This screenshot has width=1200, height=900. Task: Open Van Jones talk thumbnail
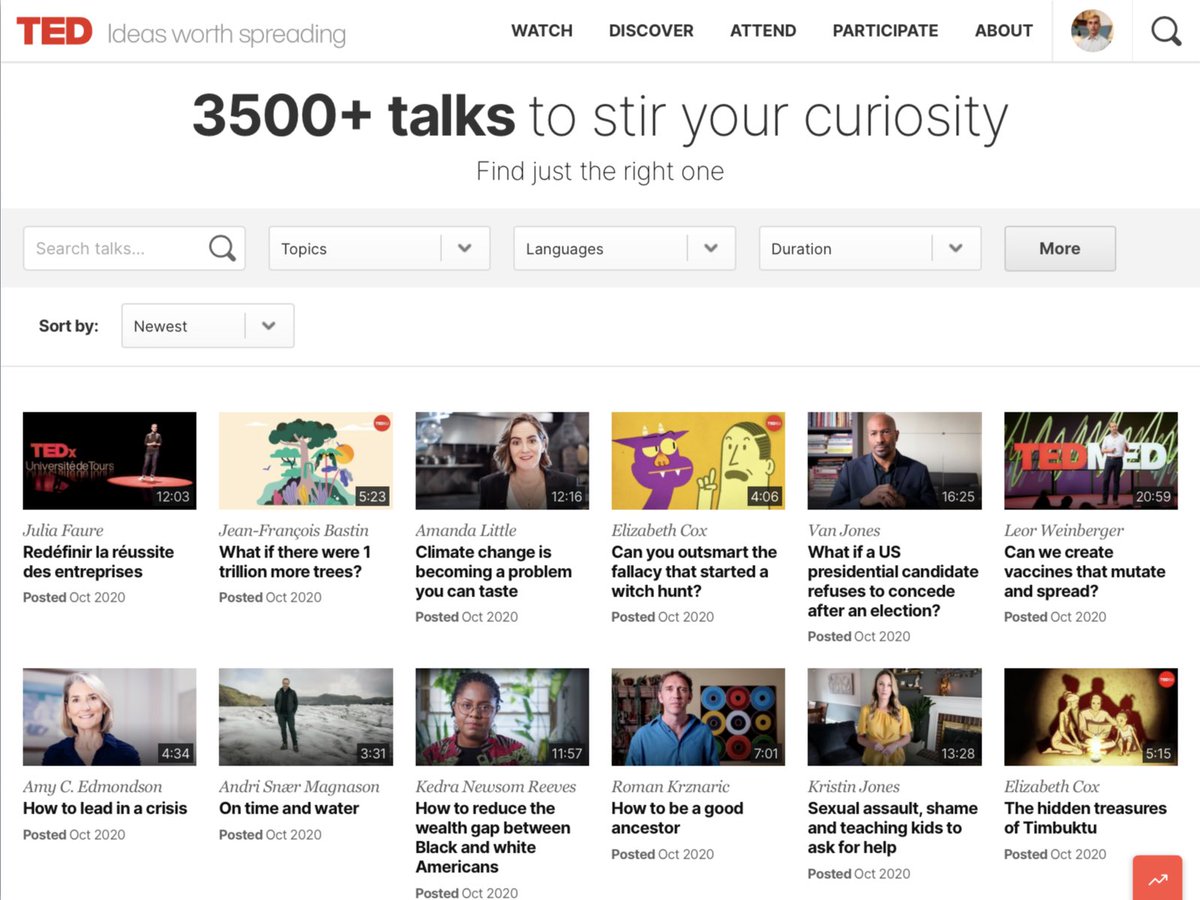pyautogui.click(x=895, y=461)
